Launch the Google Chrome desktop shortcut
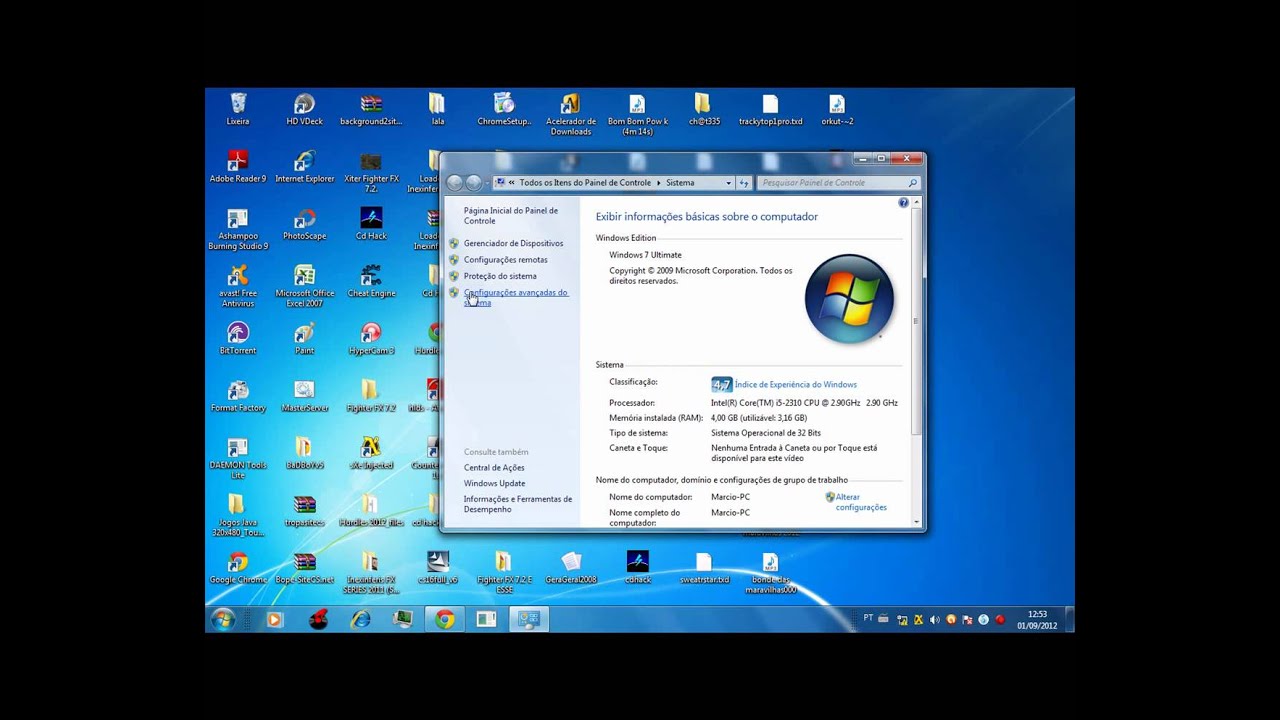The image size is (1280, 720). click(x=238, y=568)
